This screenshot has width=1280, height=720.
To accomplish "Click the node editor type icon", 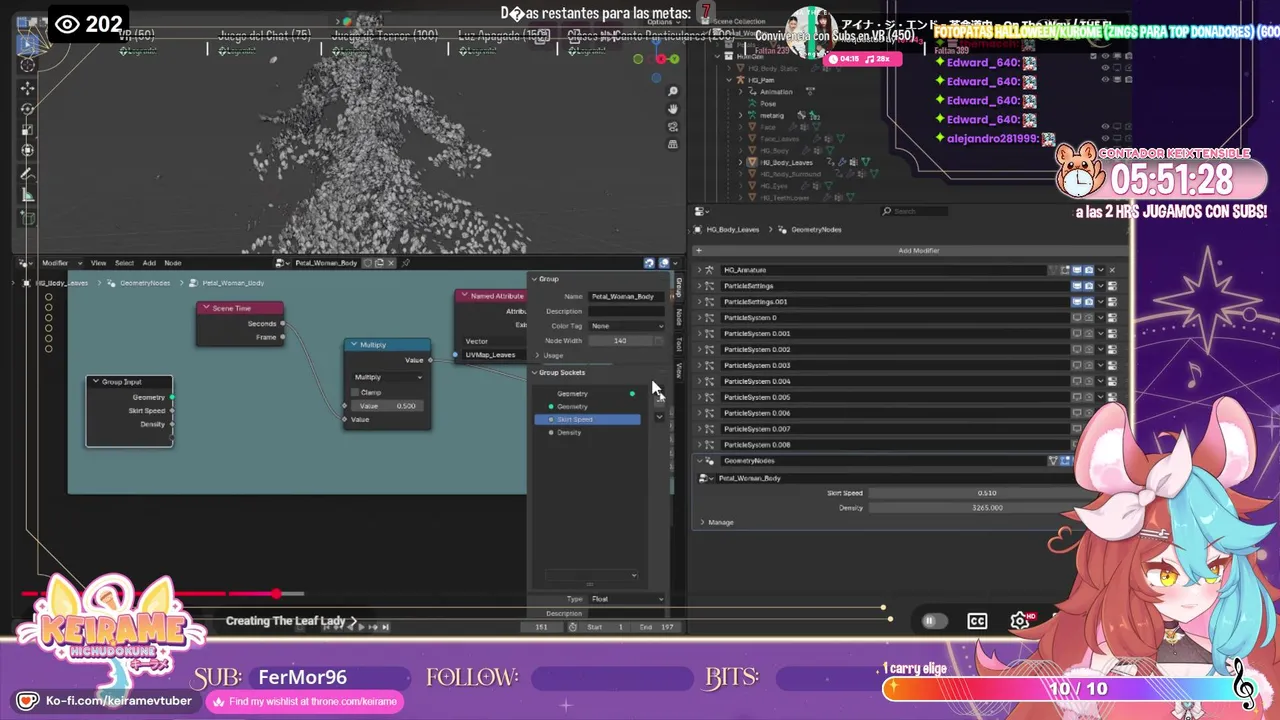I will coord(25,263).
